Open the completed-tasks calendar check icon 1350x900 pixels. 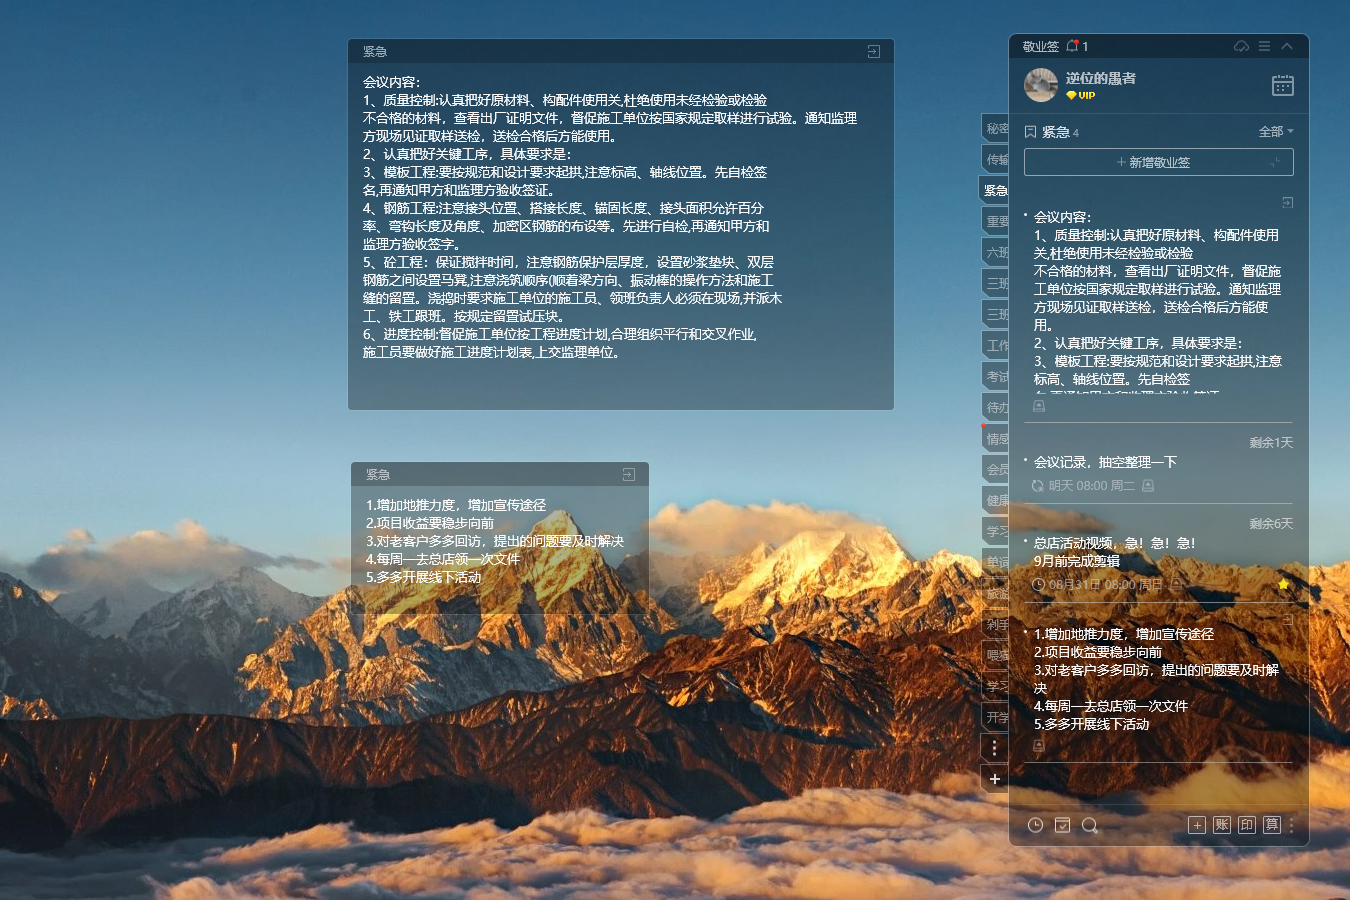[1062, 825]
